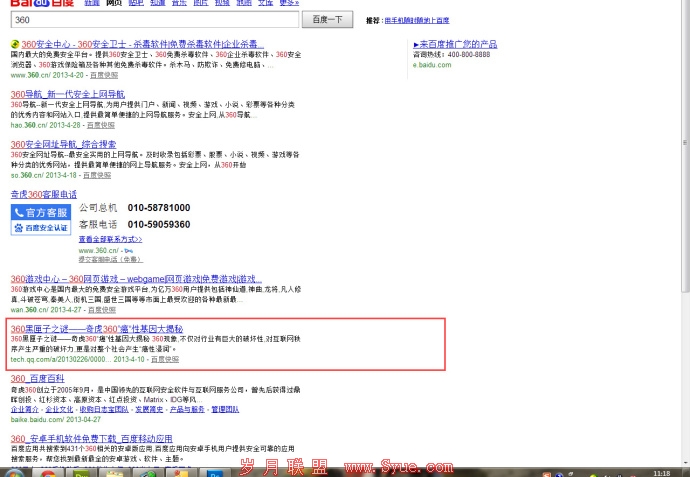The width and height of the screenshot is (690, 477).
Task: Open the 产品与服务 sublink under 百度百科
Action: click(187, 409)
